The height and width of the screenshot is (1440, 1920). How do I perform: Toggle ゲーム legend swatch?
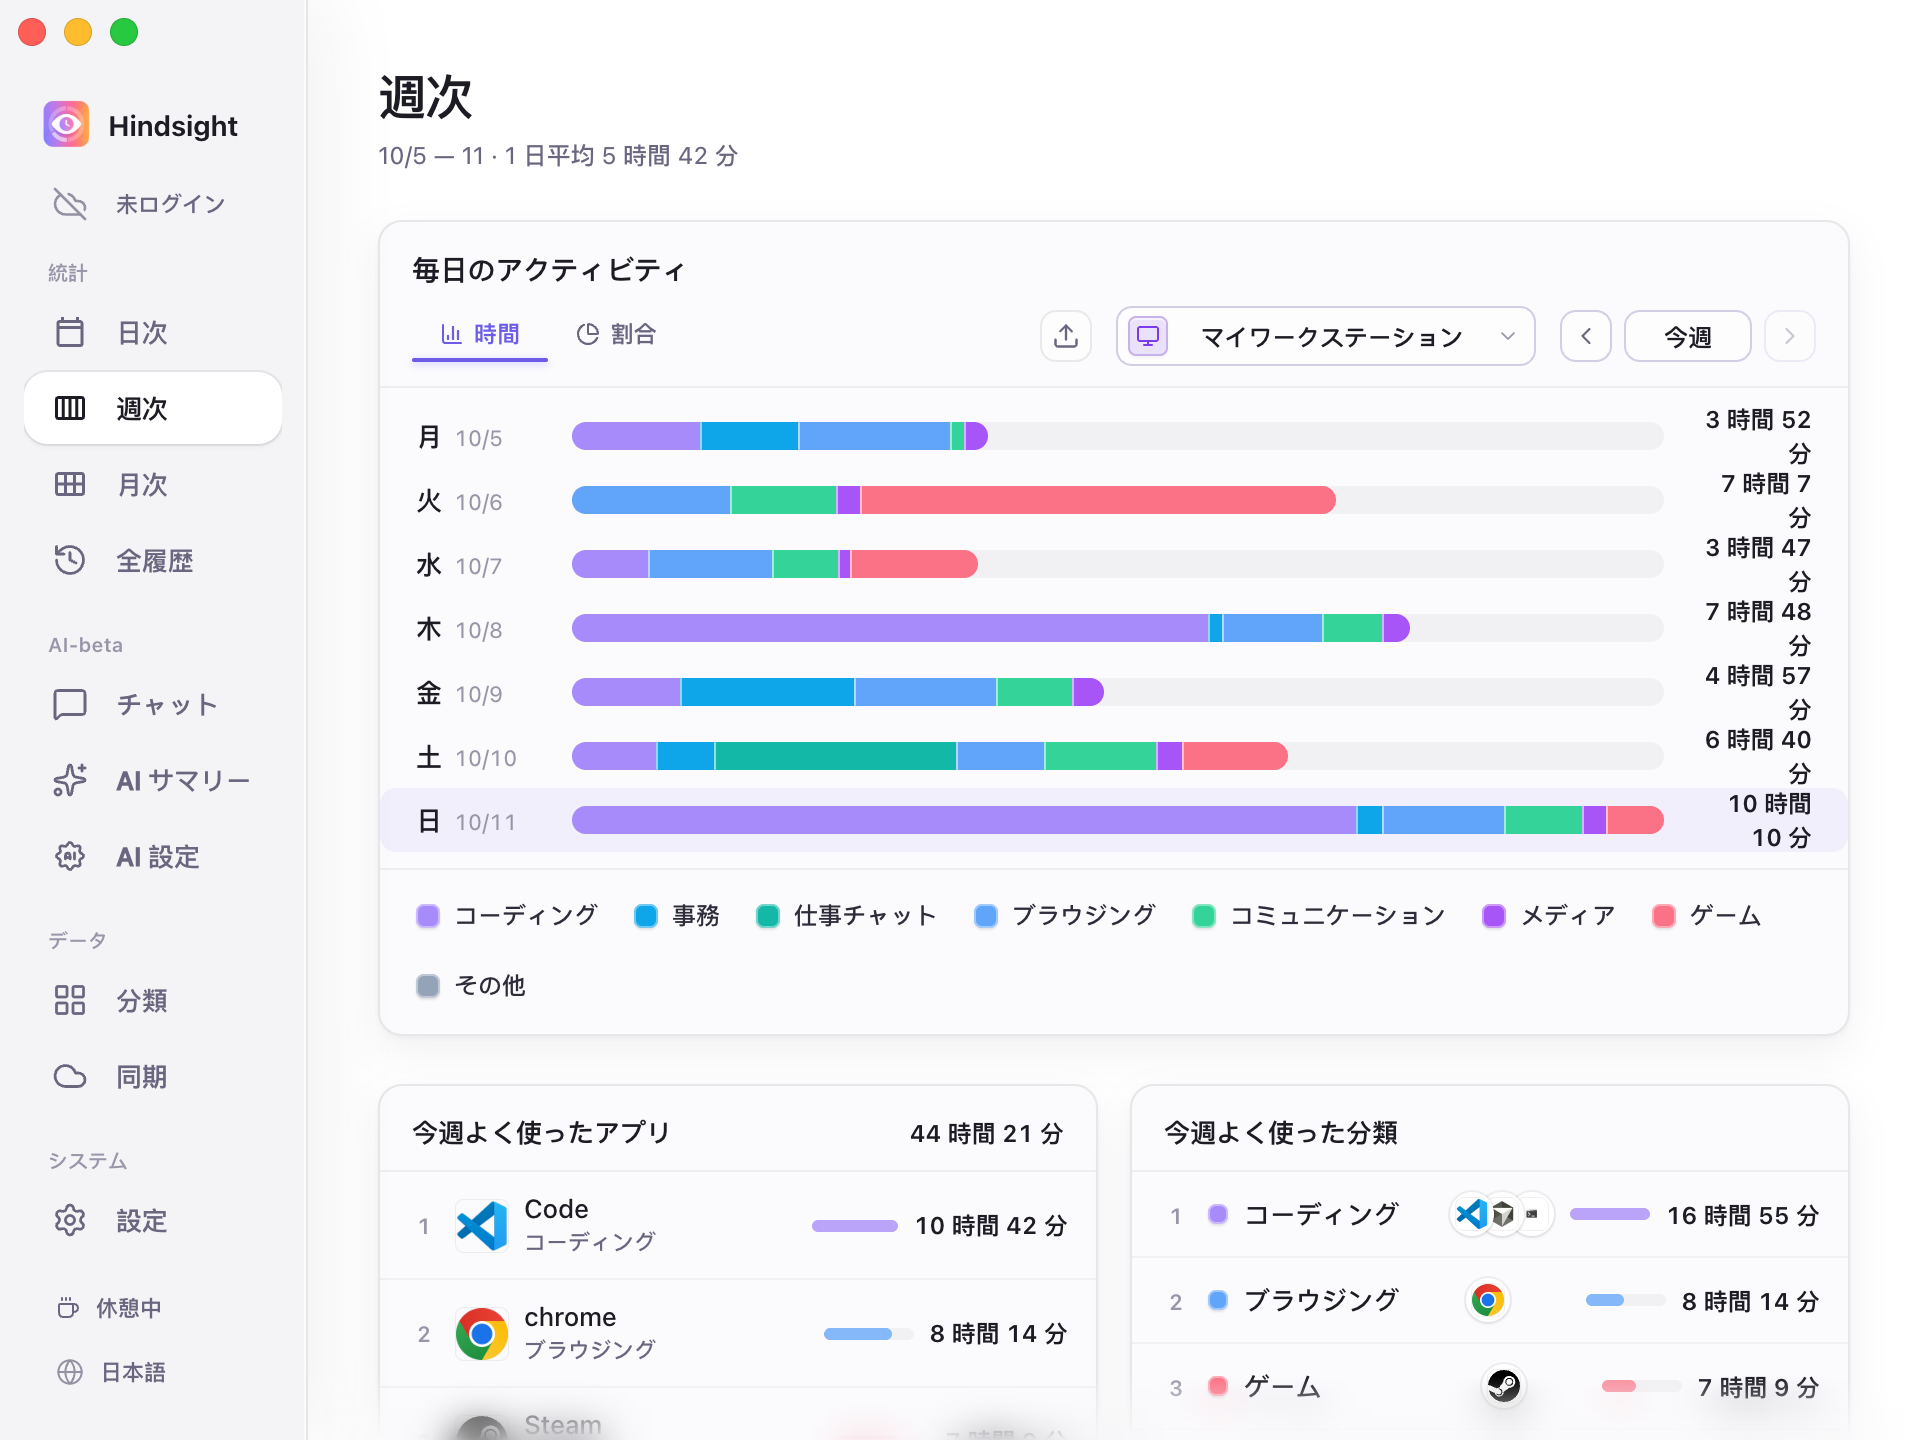1664,916
